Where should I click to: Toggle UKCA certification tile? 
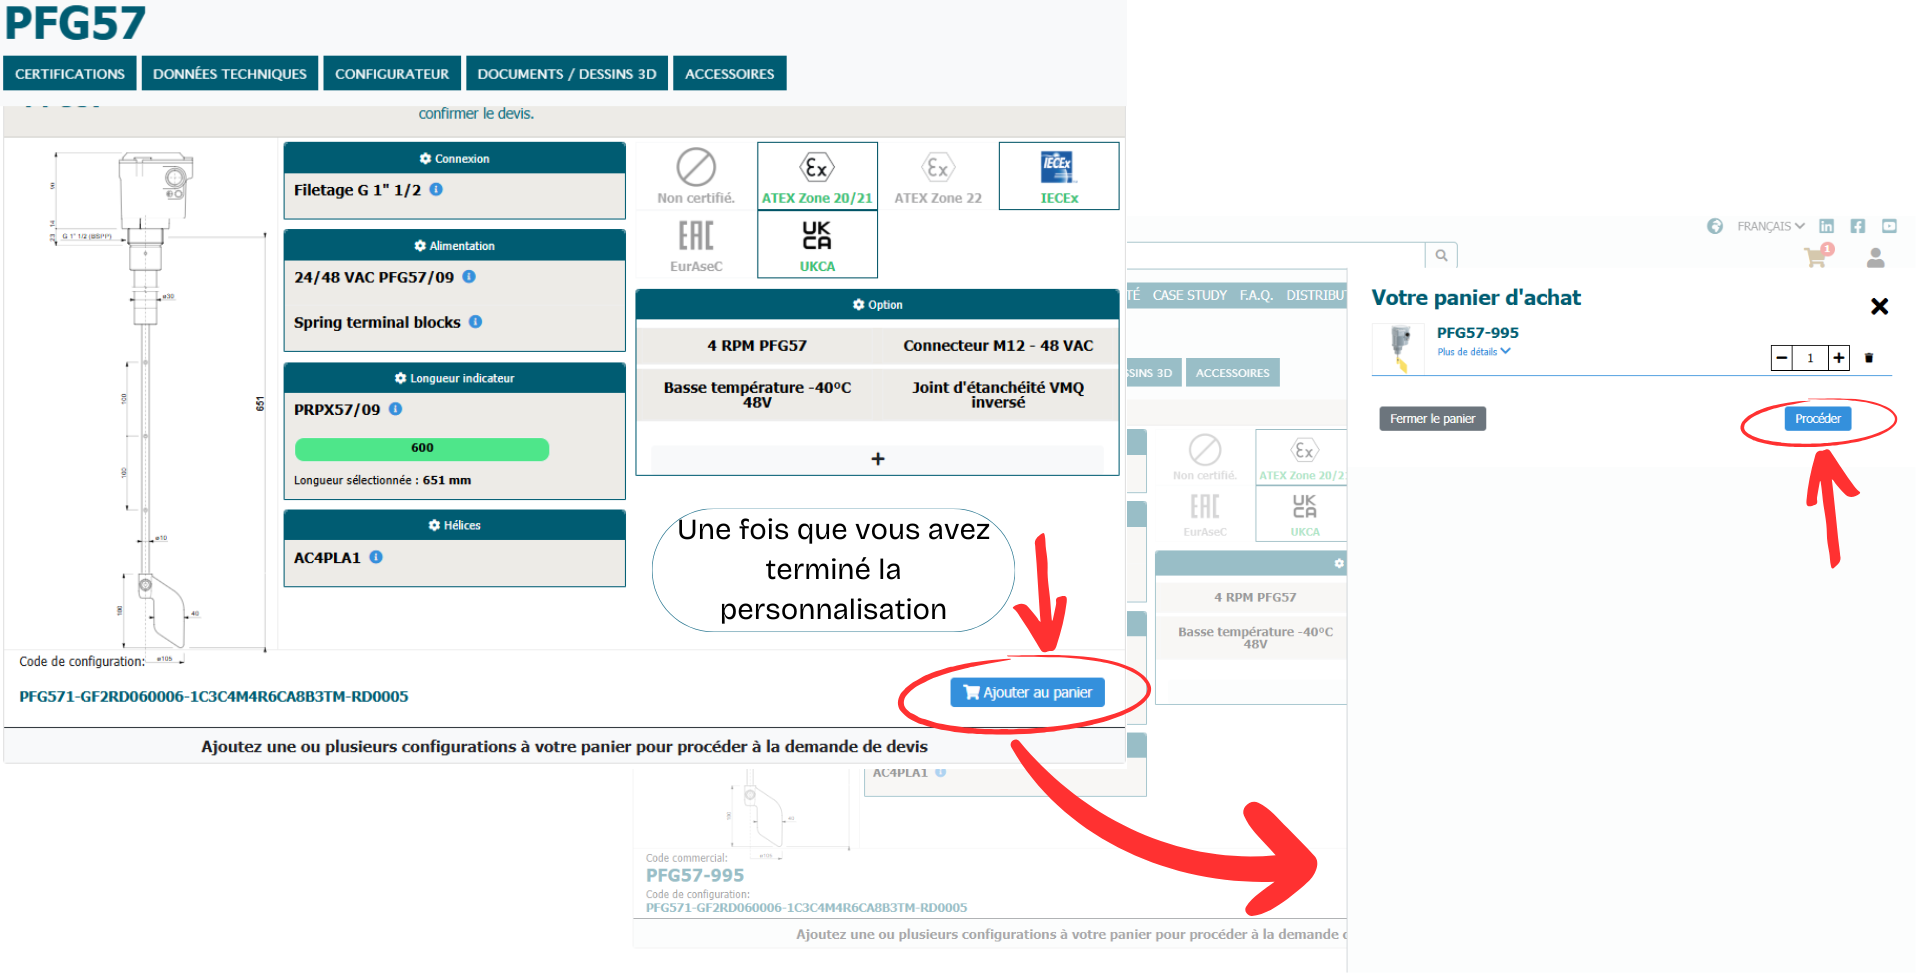click(817, 245)
